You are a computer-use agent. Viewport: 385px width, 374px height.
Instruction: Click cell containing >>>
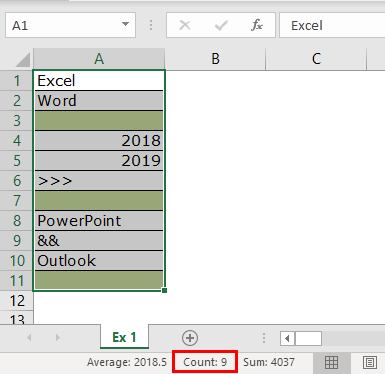click(x=99, y=181)
